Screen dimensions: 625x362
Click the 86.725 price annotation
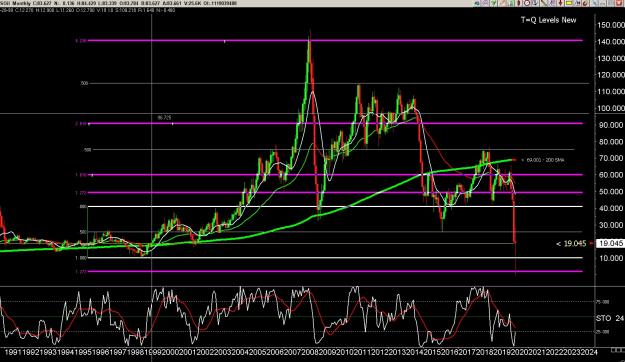pyautogui.click(x=164, y=118)
